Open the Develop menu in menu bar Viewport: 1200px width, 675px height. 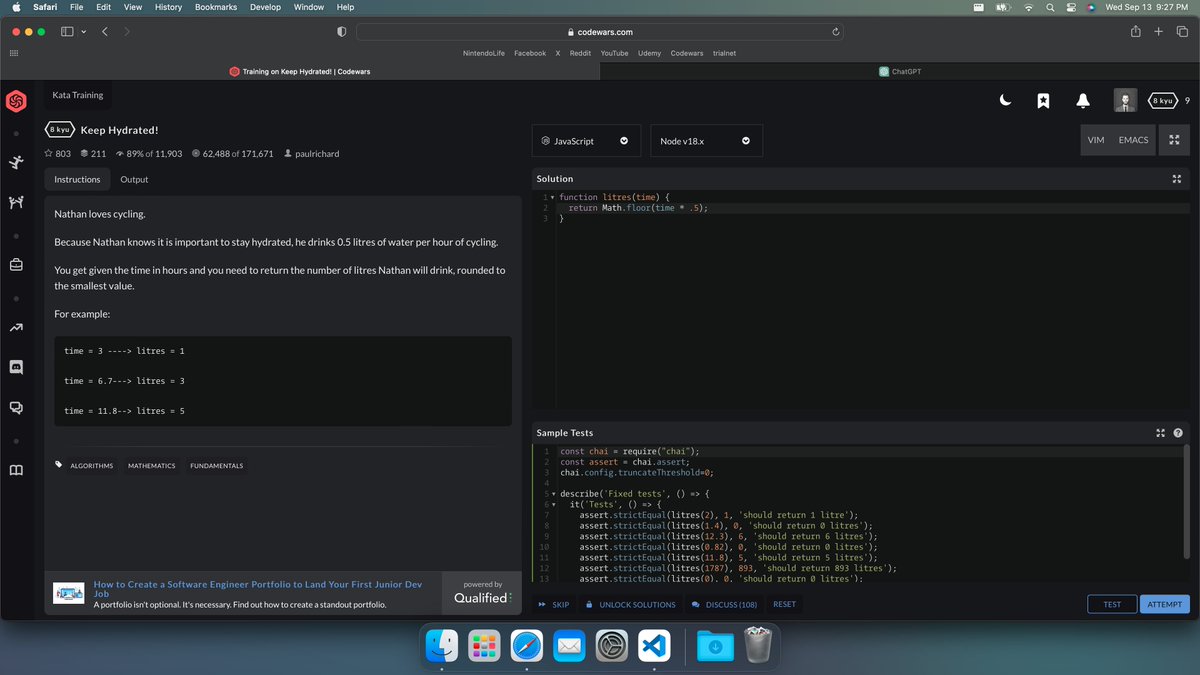(265, 7)
